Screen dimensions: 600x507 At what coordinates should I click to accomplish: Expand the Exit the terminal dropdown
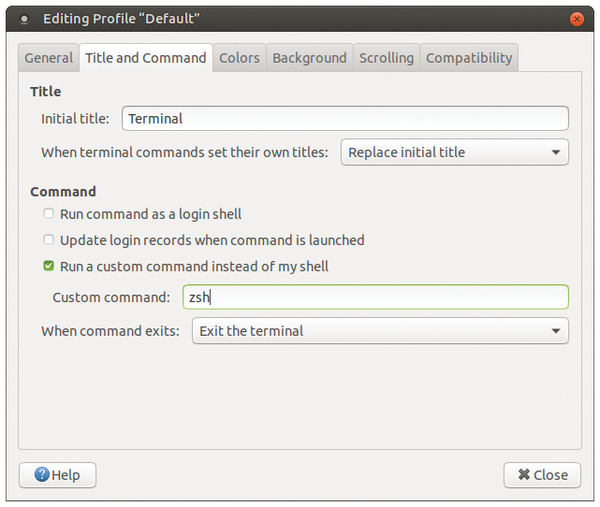[380, 331]
